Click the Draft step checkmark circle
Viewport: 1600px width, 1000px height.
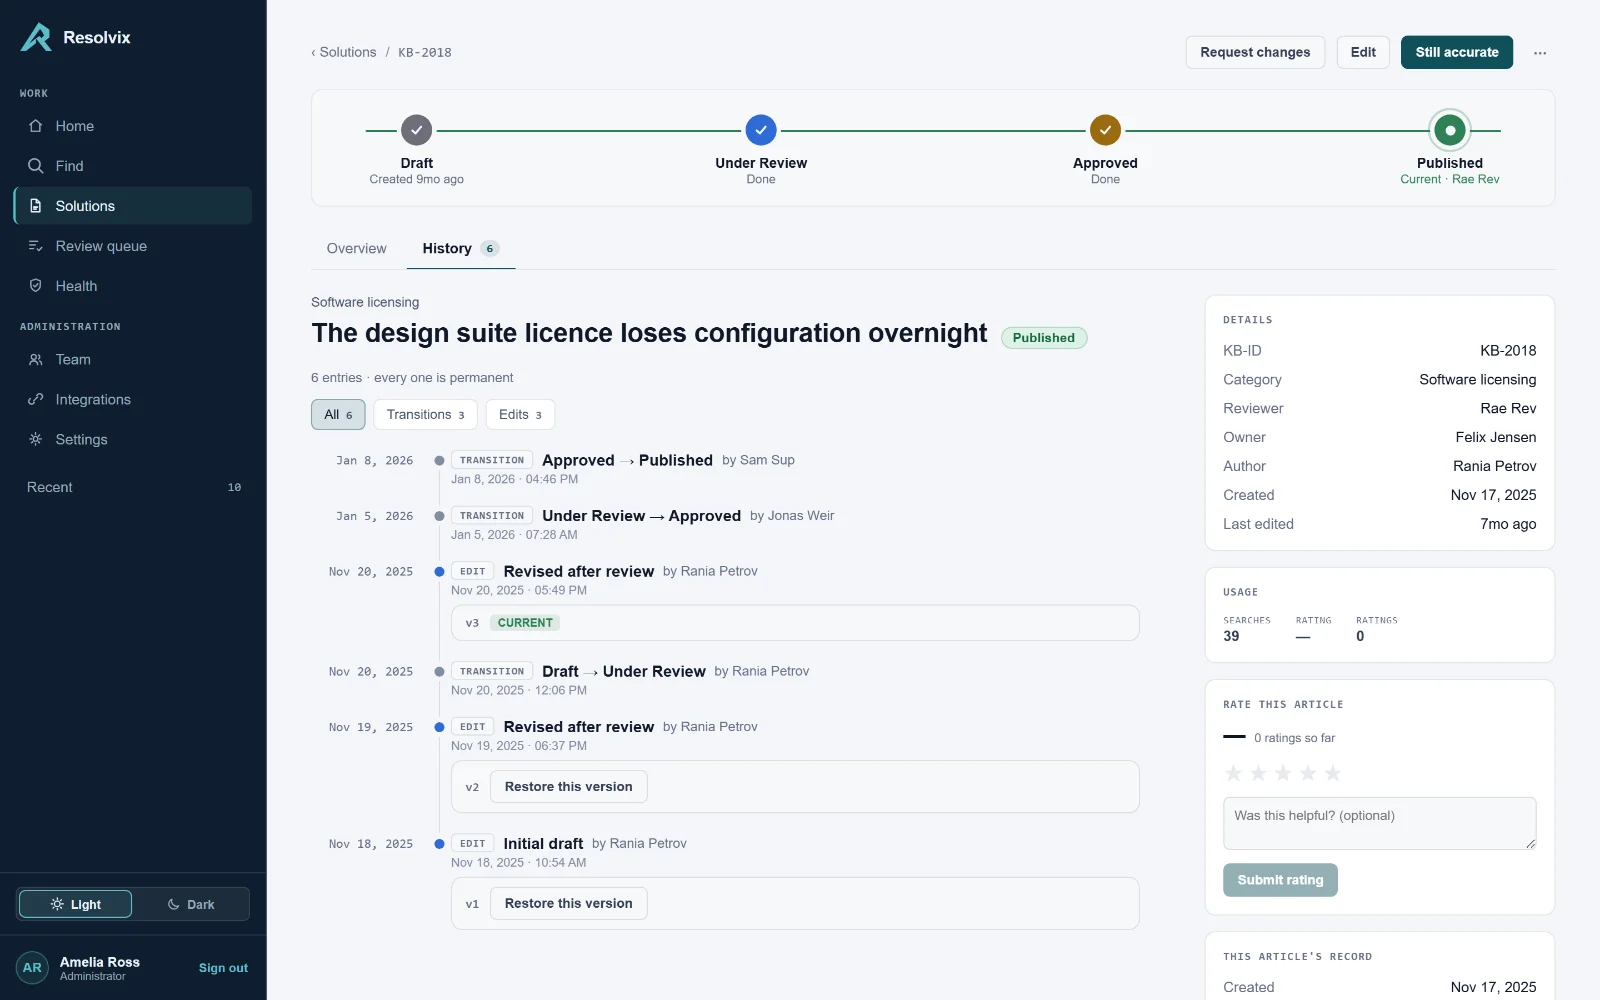click(417, 130)
